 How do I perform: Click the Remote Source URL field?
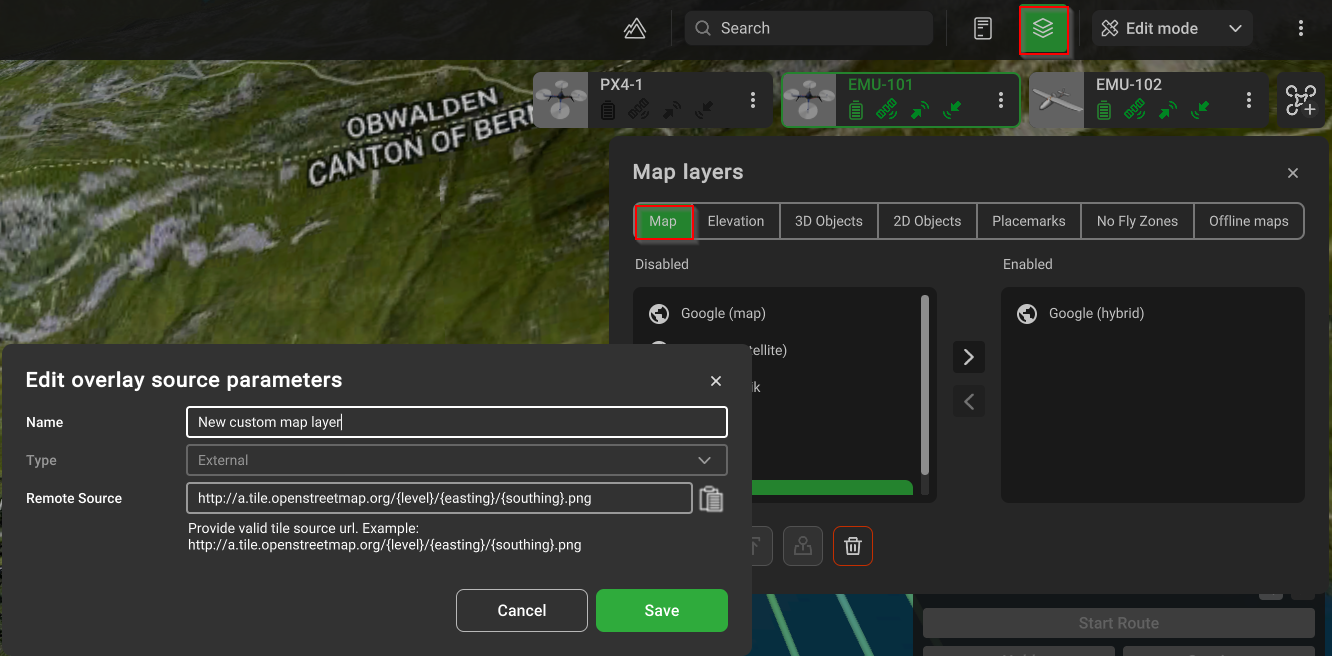click(x=439, y=498)
